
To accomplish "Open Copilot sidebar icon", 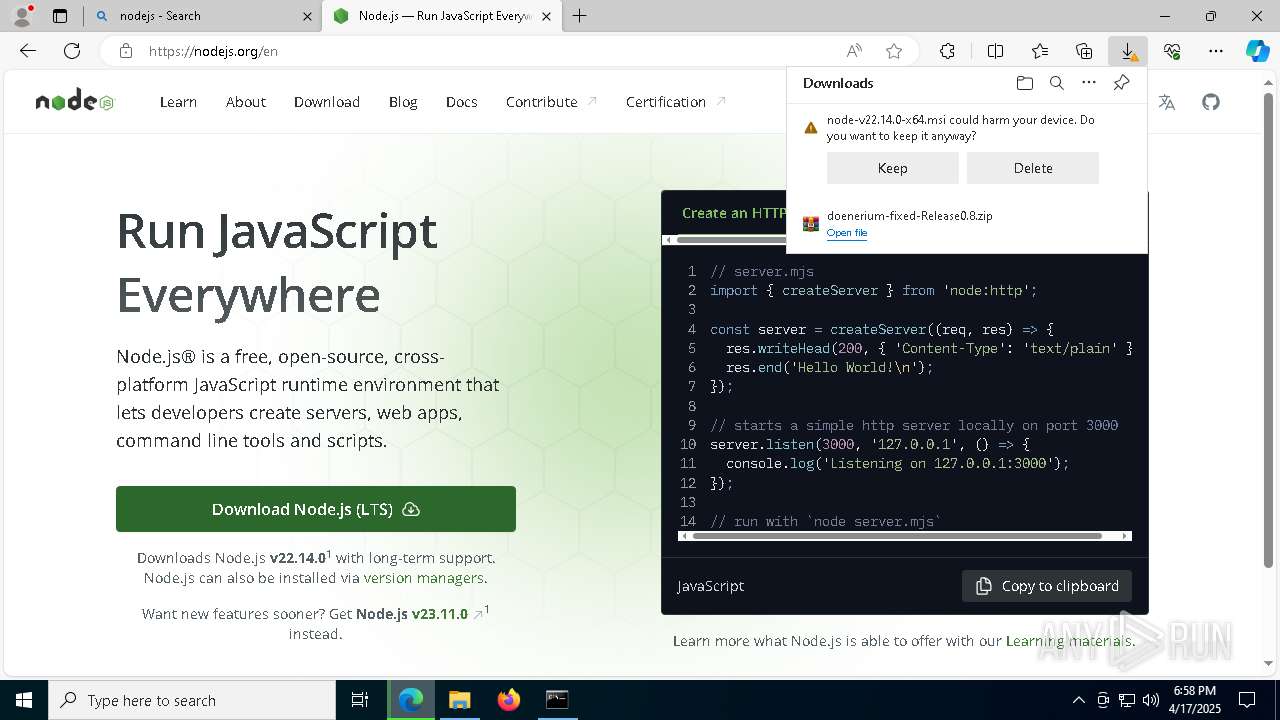I will tap(1258, 51).
